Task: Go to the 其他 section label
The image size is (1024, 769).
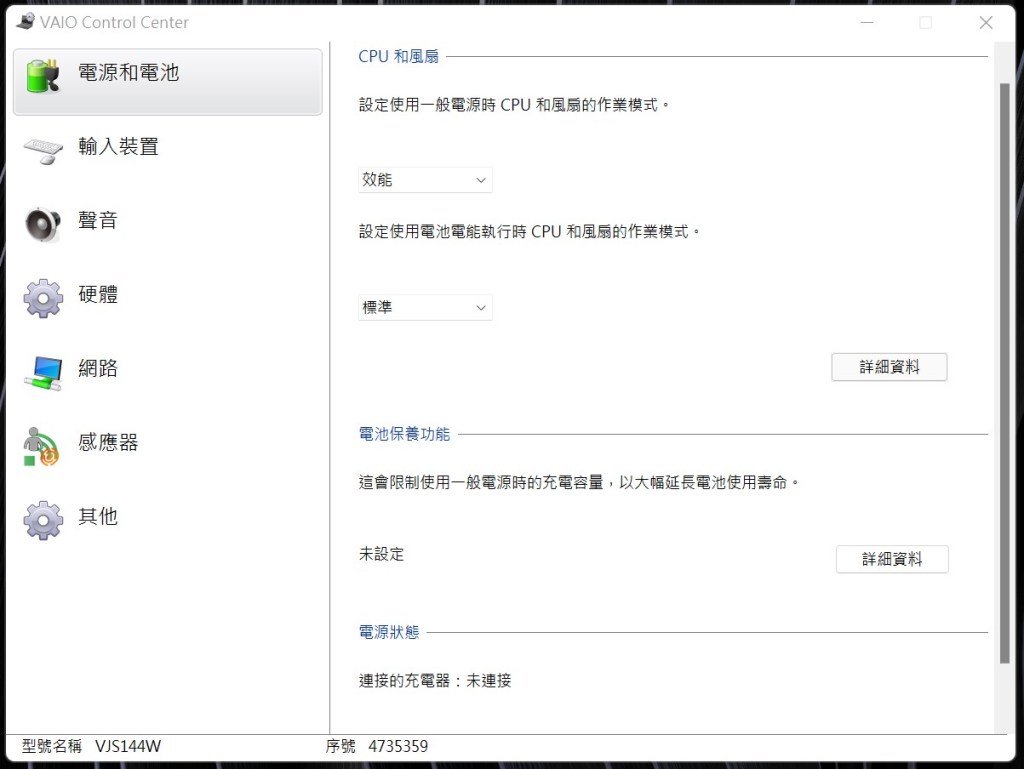Action: [x=98, y=517]
